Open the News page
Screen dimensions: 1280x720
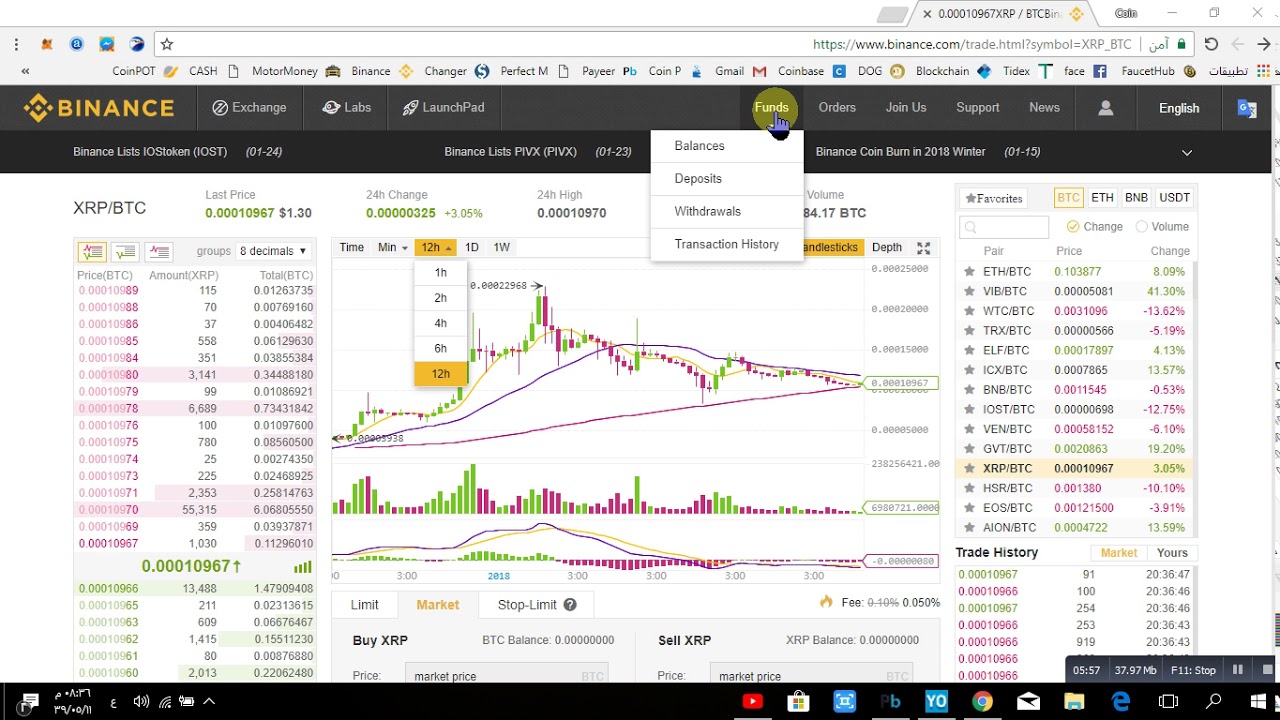pyautogui.click(x=1044, y=108)
